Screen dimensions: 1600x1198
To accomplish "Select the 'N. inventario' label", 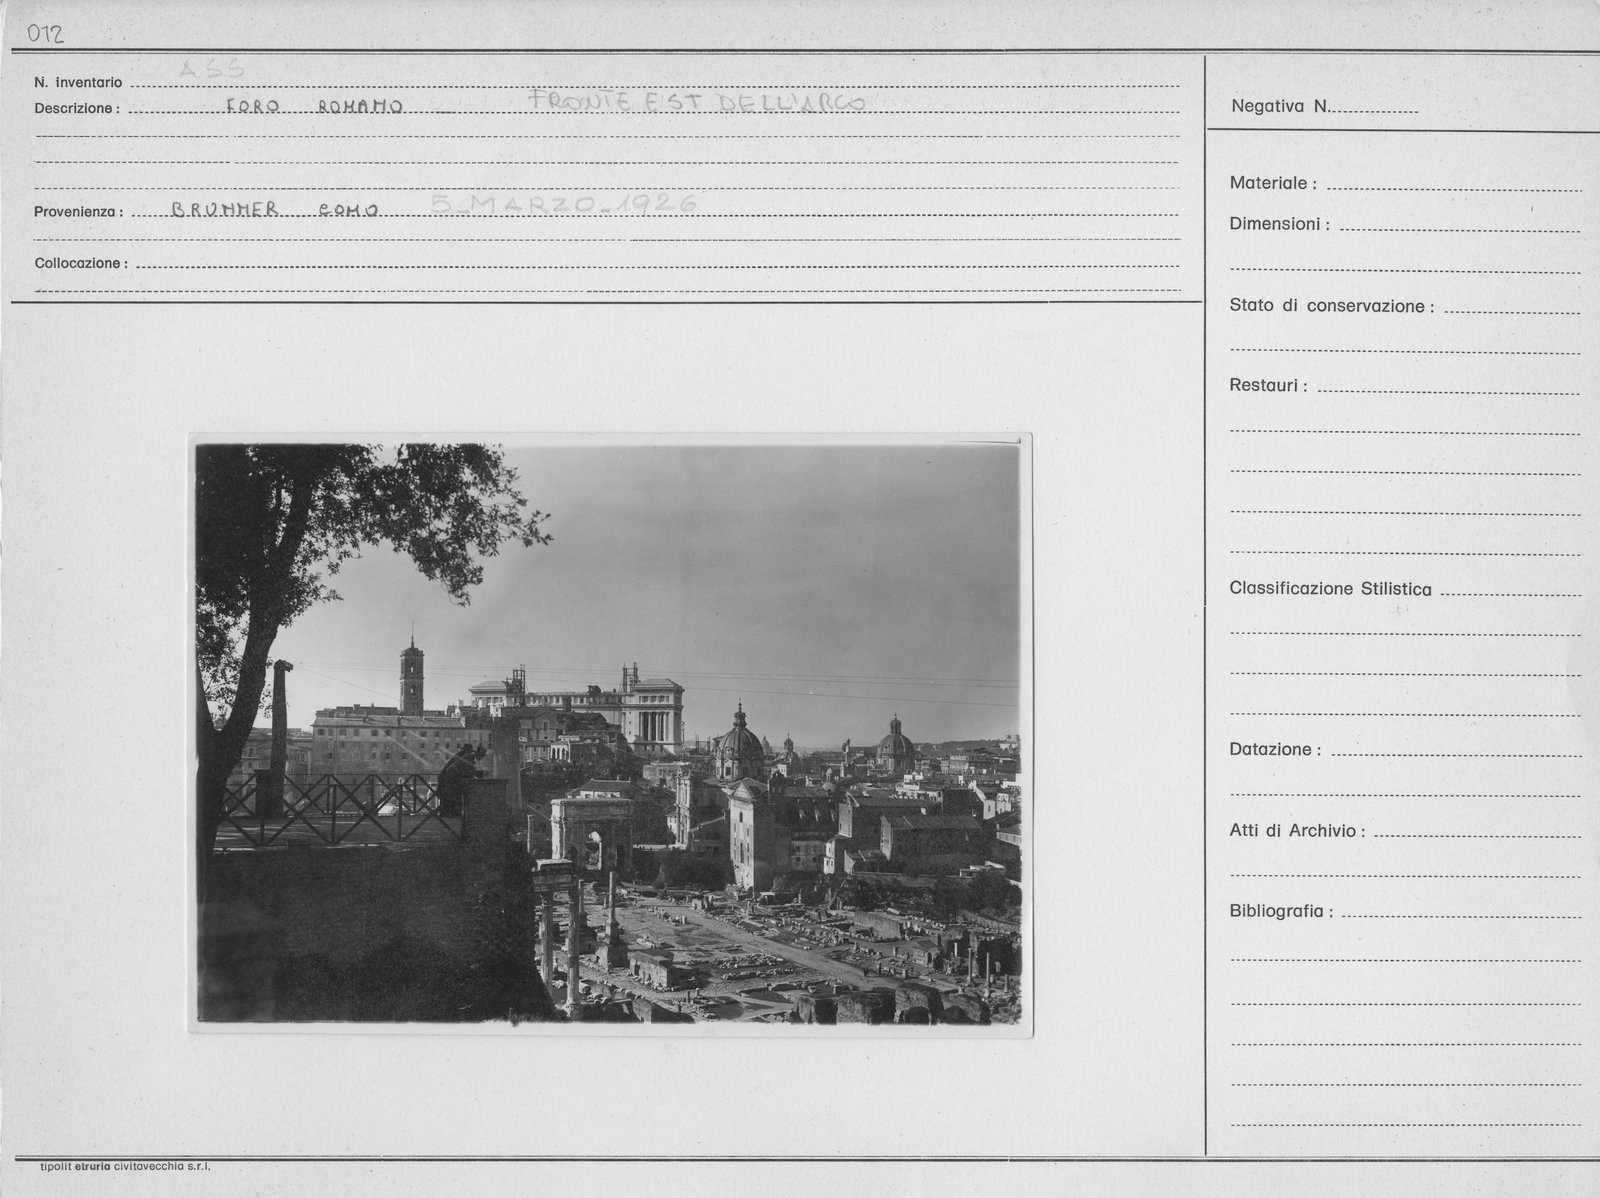I will coord(78,83).
